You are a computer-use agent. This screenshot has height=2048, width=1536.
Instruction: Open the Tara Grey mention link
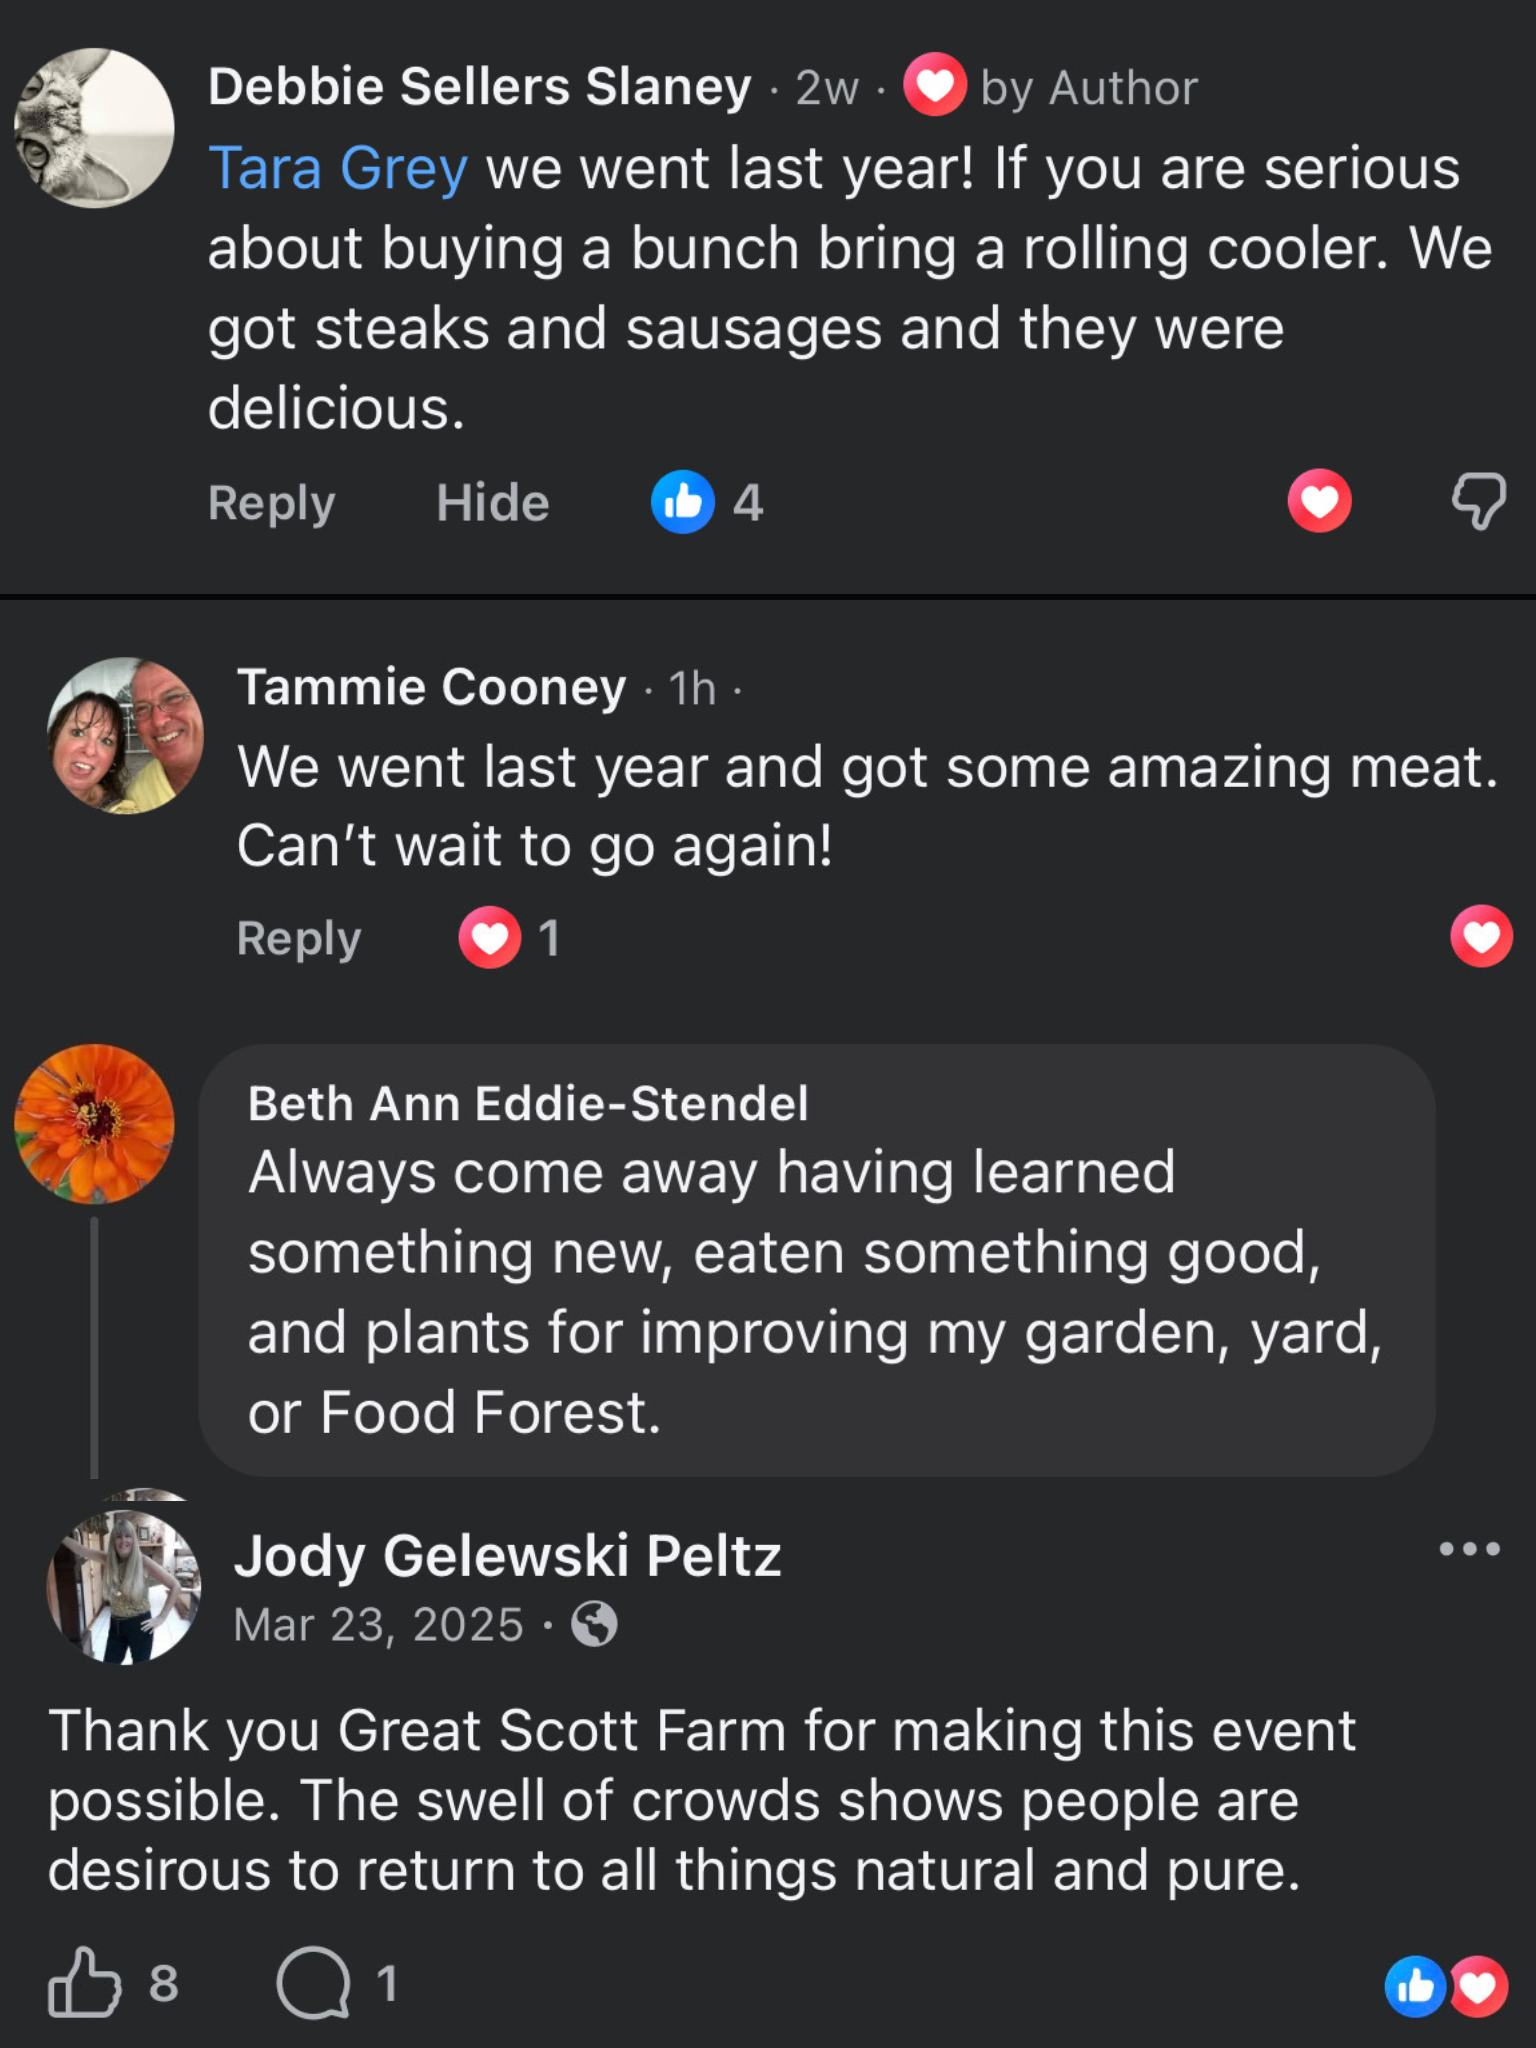point(338,168)
